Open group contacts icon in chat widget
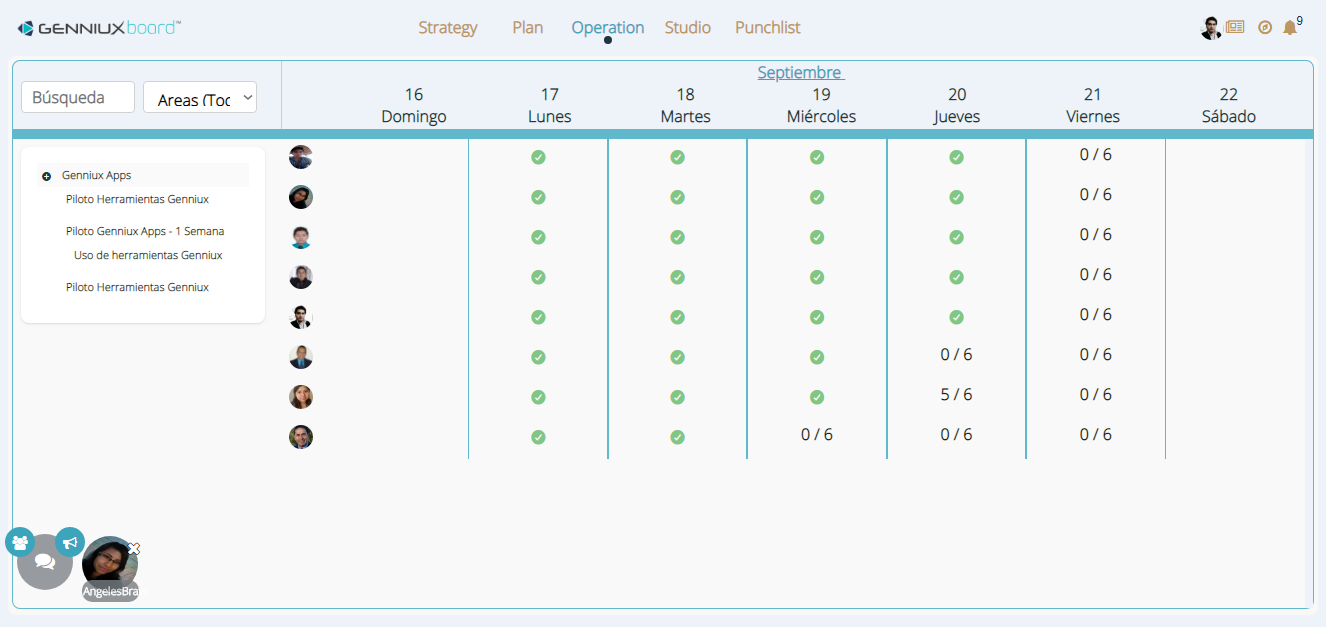Image resolution: width=1326 pixels, height=627 pixels. pos(20,542)
